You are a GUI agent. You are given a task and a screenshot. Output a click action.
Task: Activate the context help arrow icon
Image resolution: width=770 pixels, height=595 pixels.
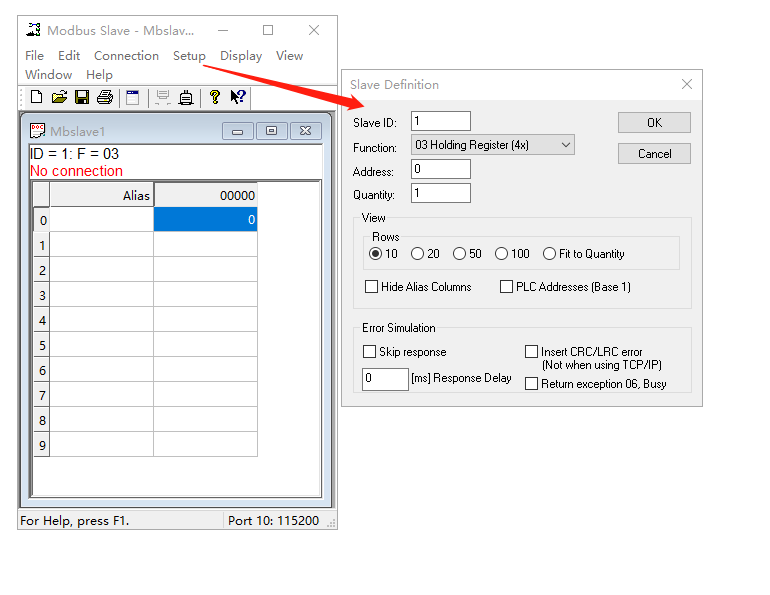click(x=238, y=97)
